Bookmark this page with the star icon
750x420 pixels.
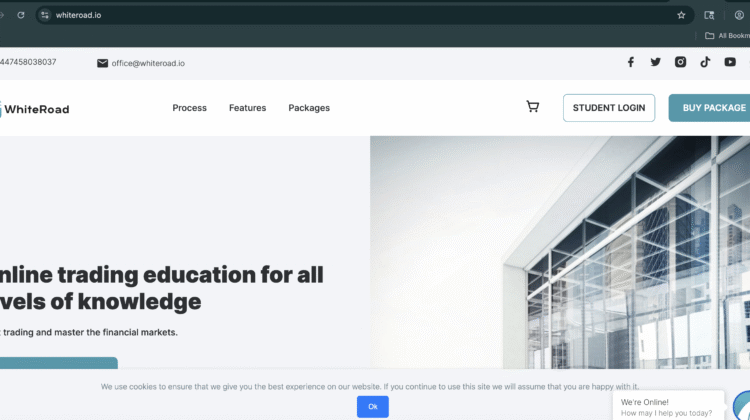click(x=681, y=15)
